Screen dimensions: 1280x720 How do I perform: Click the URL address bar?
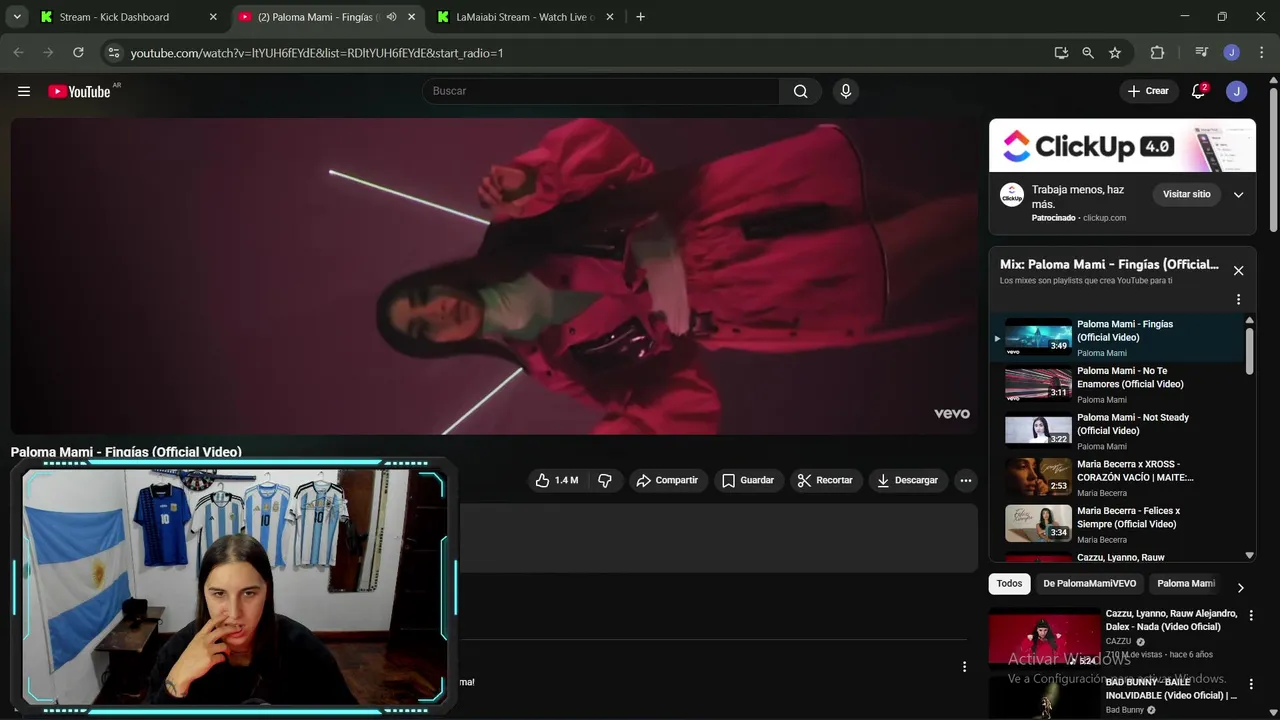pyautogui.click(x=580, y=53)
